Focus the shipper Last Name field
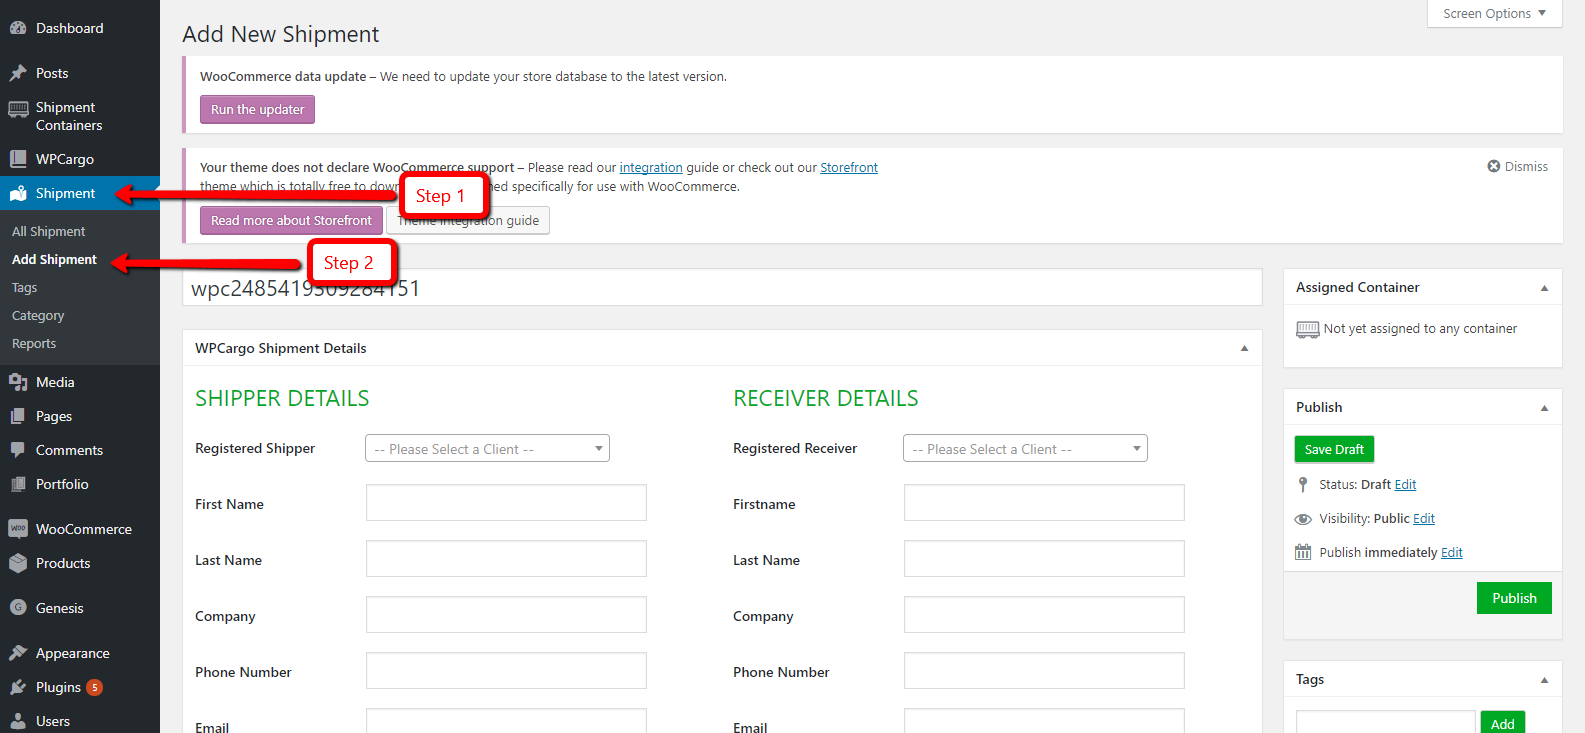Viewport: 1585px width, 733px height. [506, 559]
